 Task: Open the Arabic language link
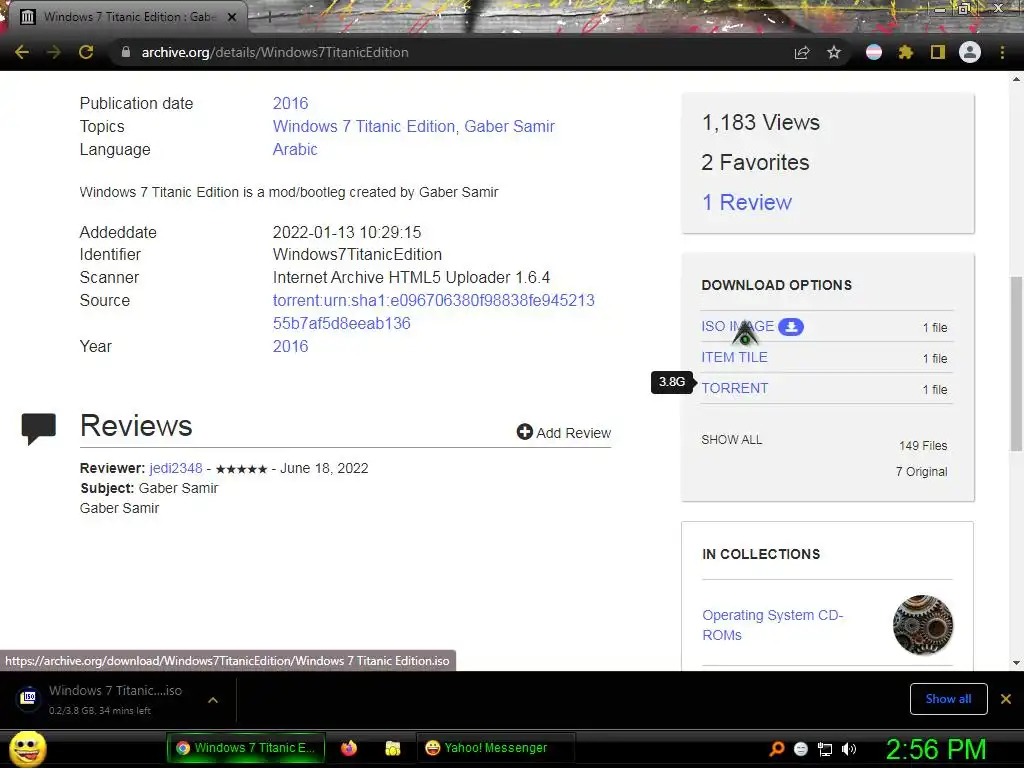(295, 149)
